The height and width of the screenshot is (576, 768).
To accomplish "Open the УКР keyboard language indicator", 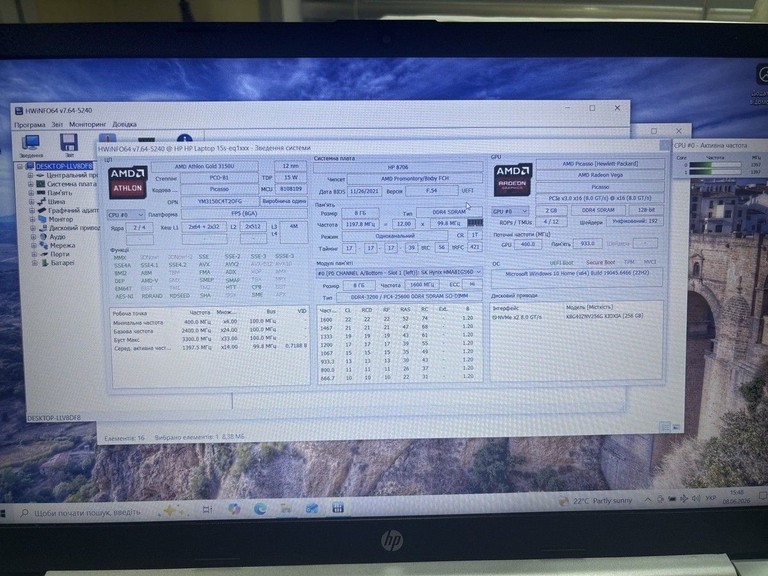I will [711, 498].
